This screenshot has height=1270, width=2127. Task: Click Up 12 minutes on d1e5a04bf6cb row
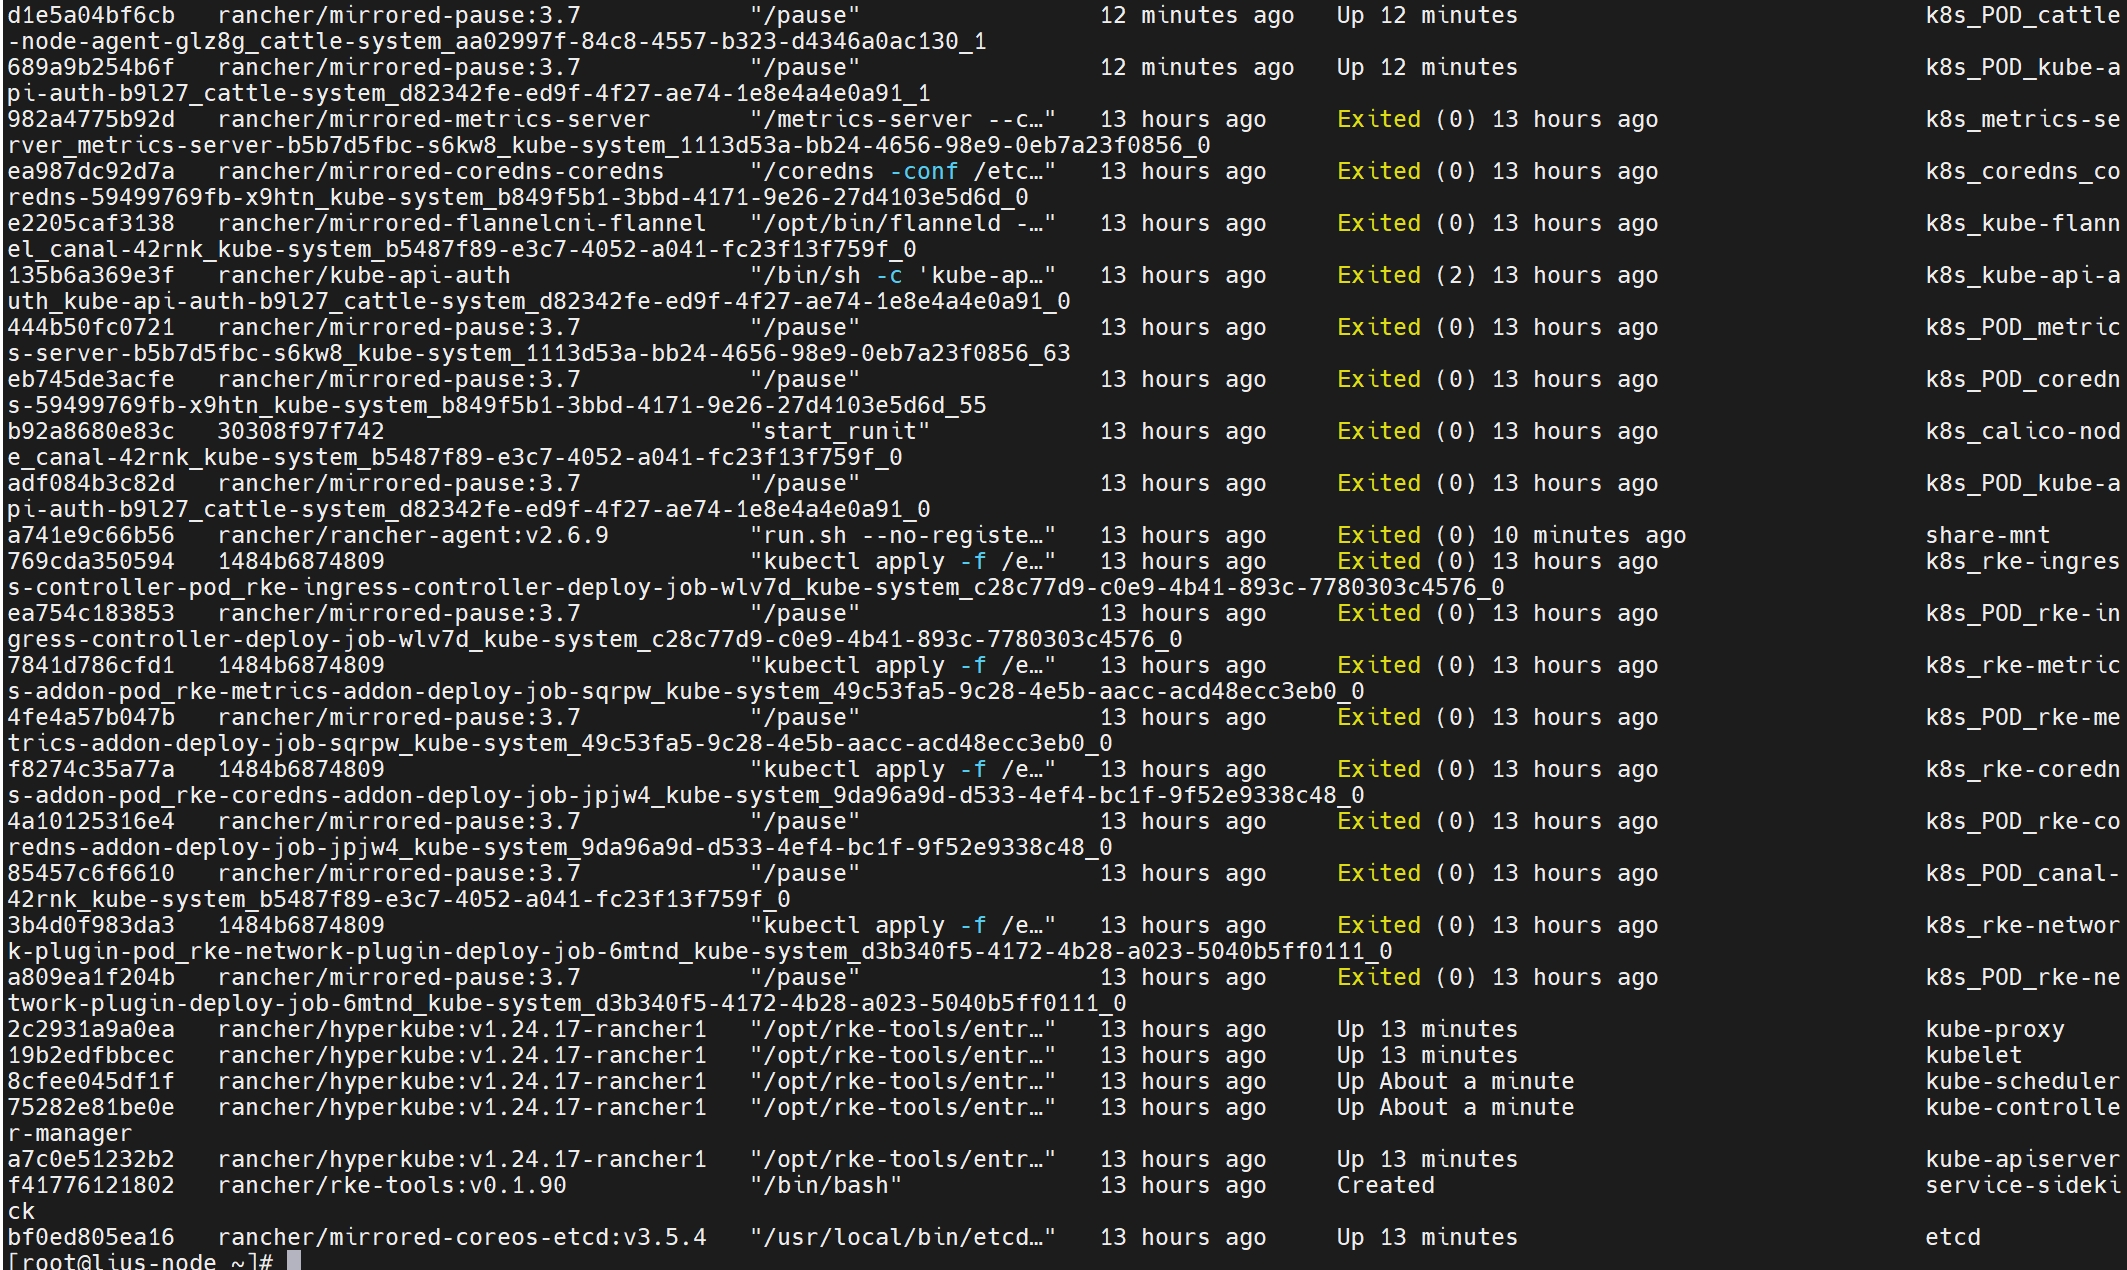tap(1428, 16)
